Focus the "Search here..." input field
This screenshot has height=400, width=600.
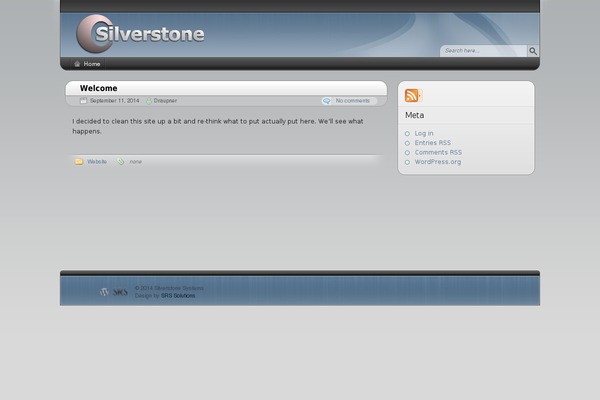pos(484,51)
